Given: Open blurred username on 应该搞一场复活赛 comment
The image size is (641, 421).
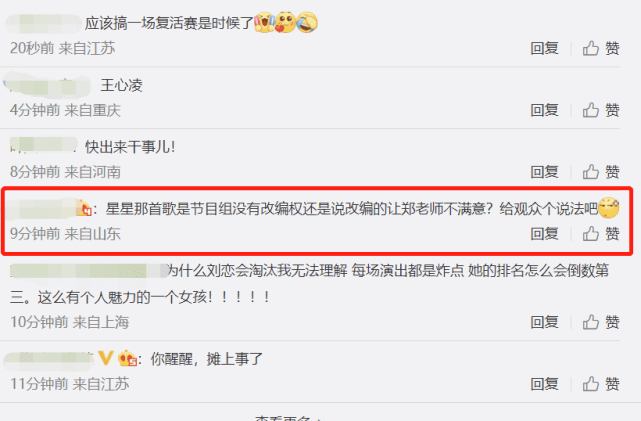Looking at the screenshot, I should [44, 23].
